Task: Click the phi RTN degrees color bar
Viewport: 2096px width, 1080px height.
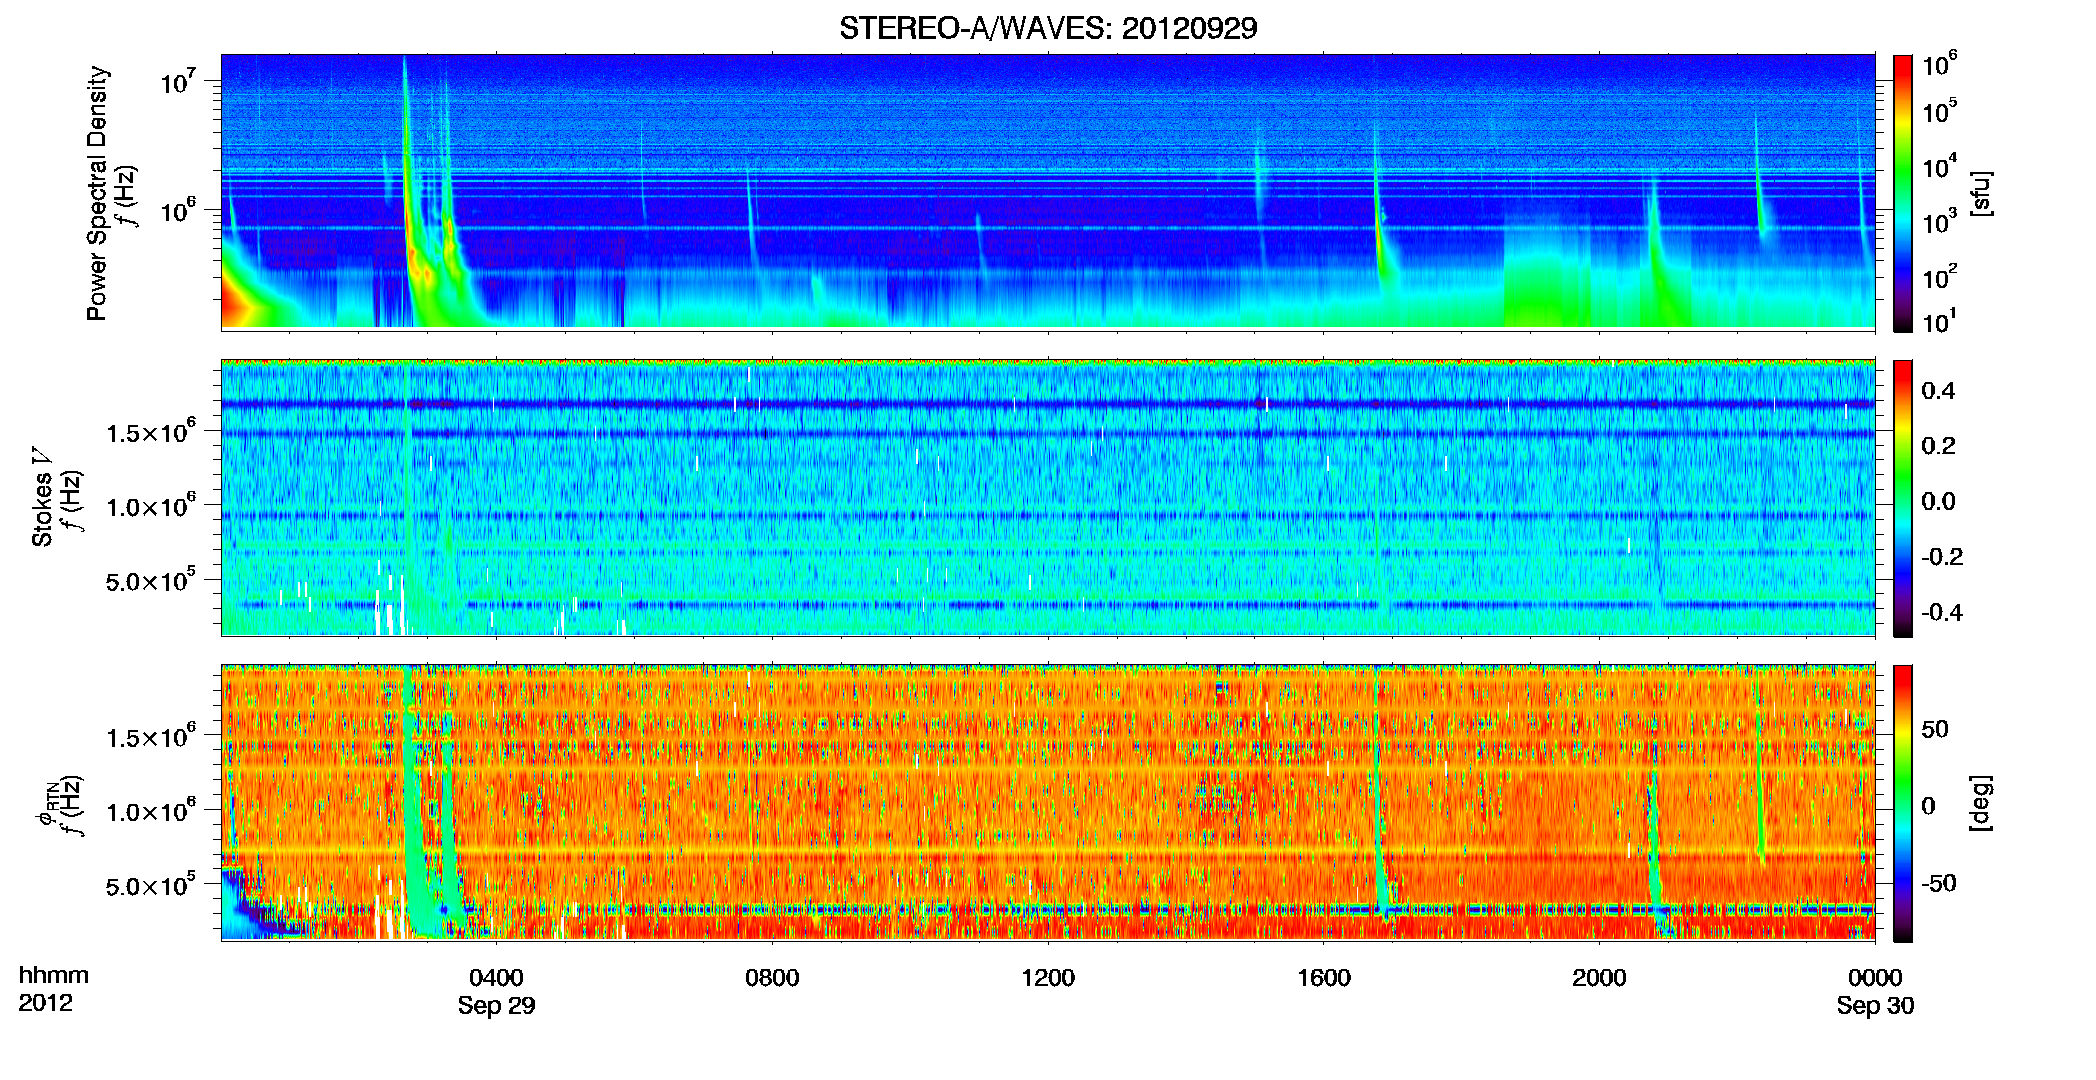Action: click(x=1902, y=803)
